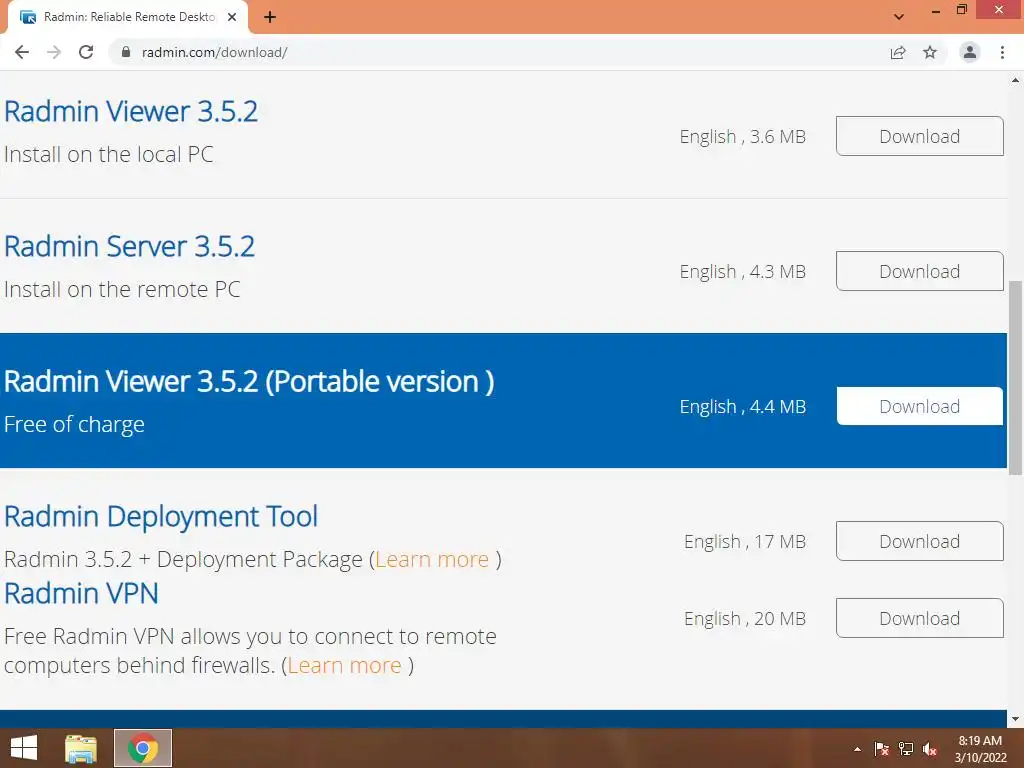Open the Chrome three-dot menu

(1002, 52)
